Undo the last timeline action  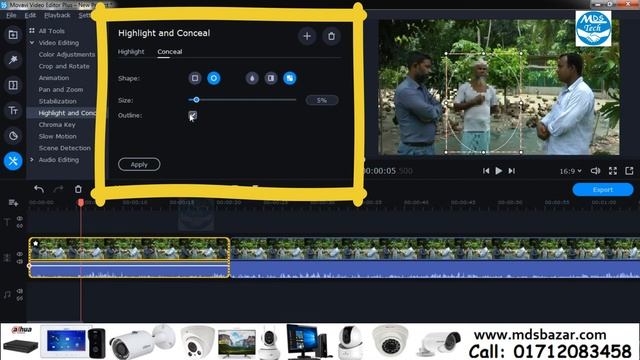coord(39,189)
